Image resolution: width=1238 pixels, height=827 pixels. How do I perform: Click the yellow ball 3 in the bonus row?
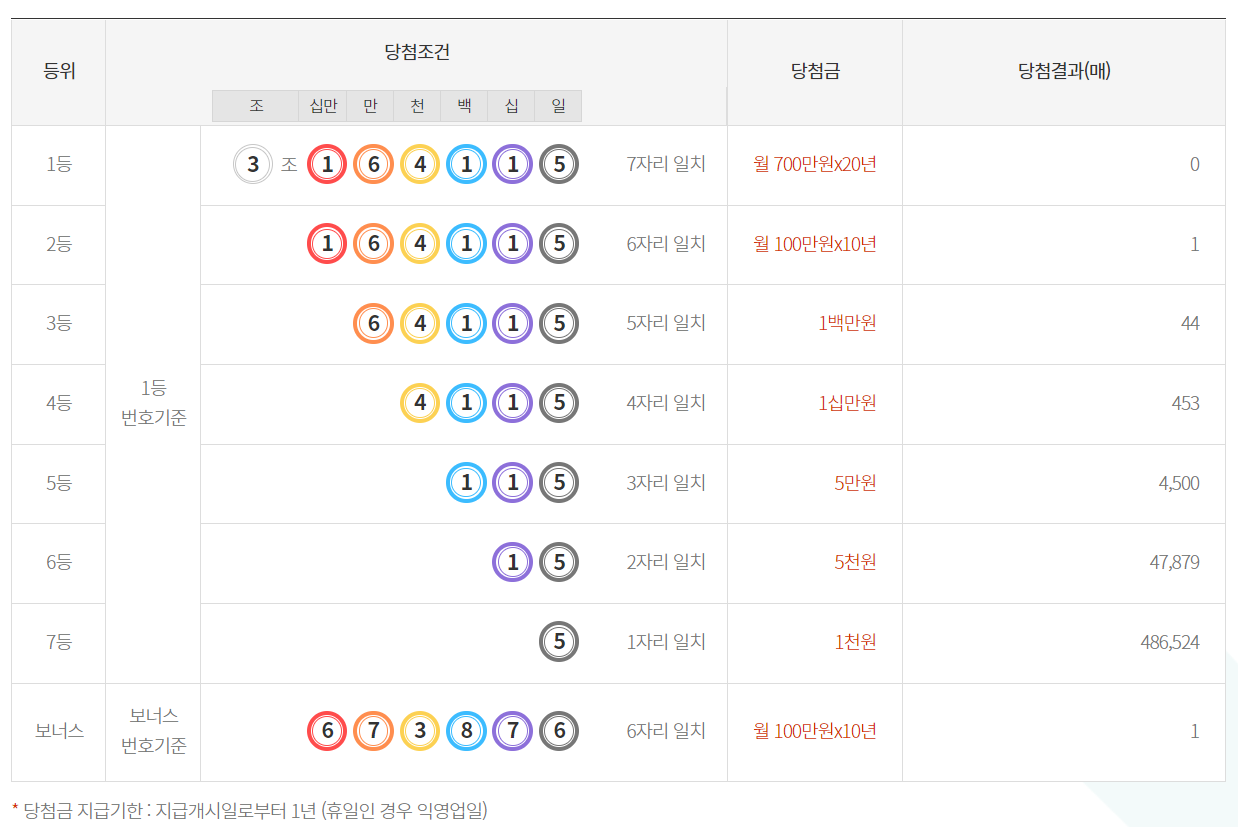pos(420,731)
